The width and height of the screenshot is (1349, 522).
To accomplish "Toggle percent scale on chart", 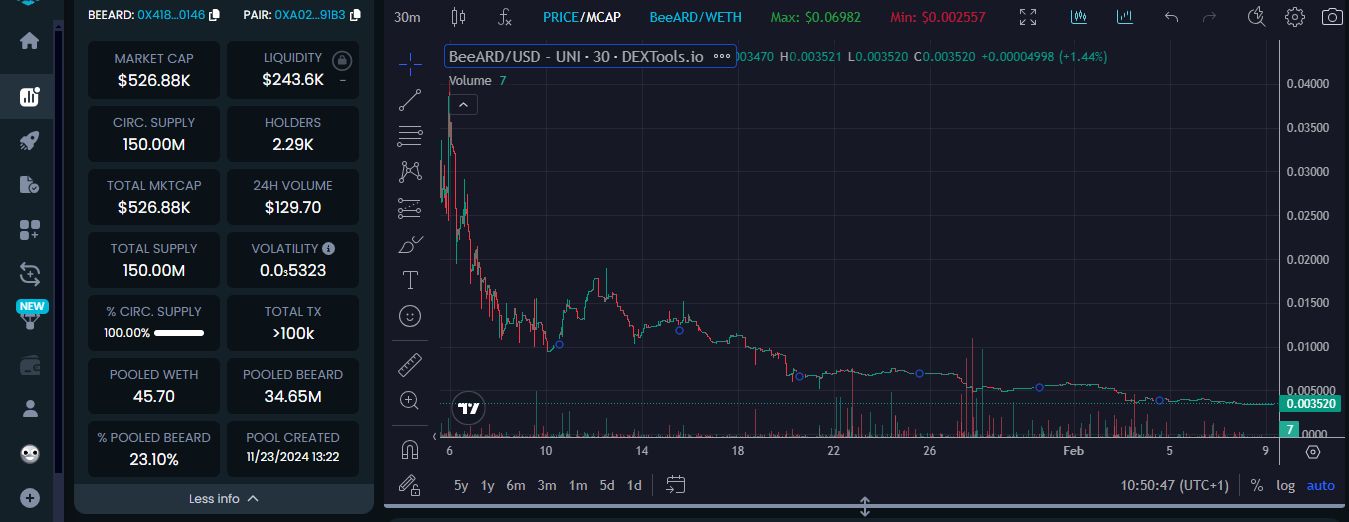I will (1256, 485).
